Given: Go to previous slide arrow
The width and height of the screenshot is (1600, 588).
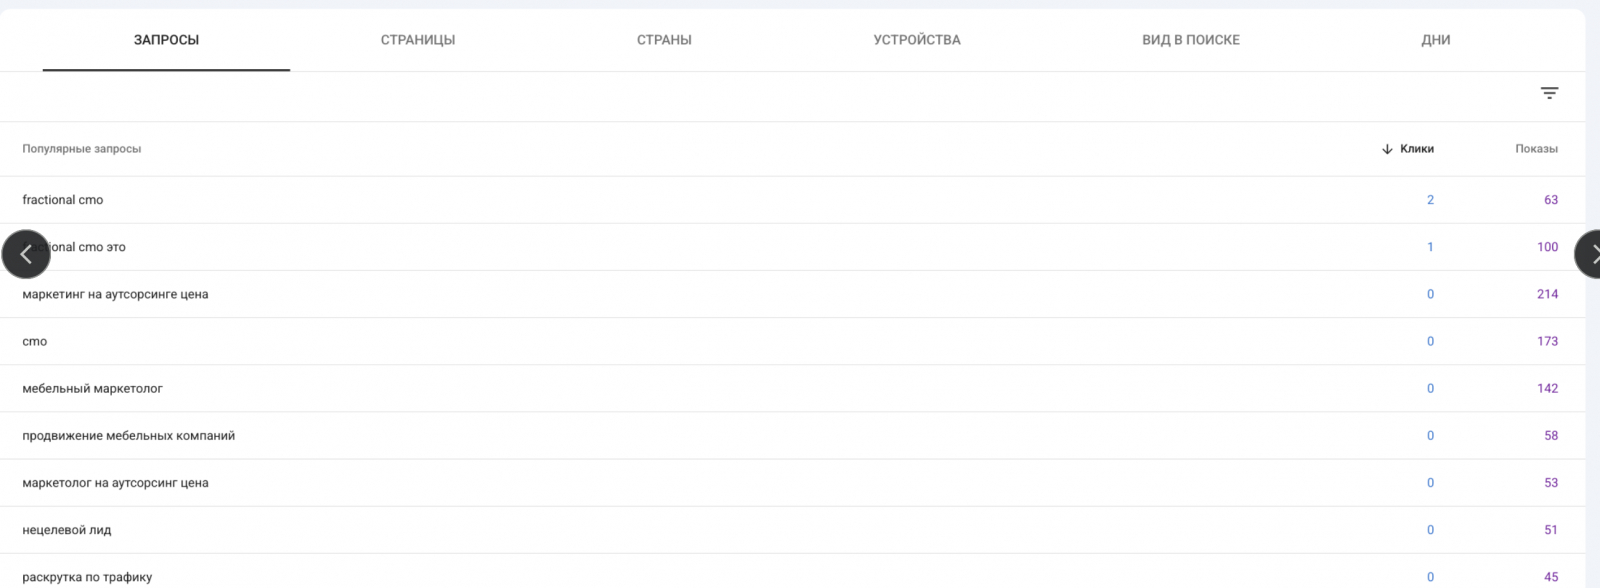Looking at the screenshot, I should [x=26, y=254].
